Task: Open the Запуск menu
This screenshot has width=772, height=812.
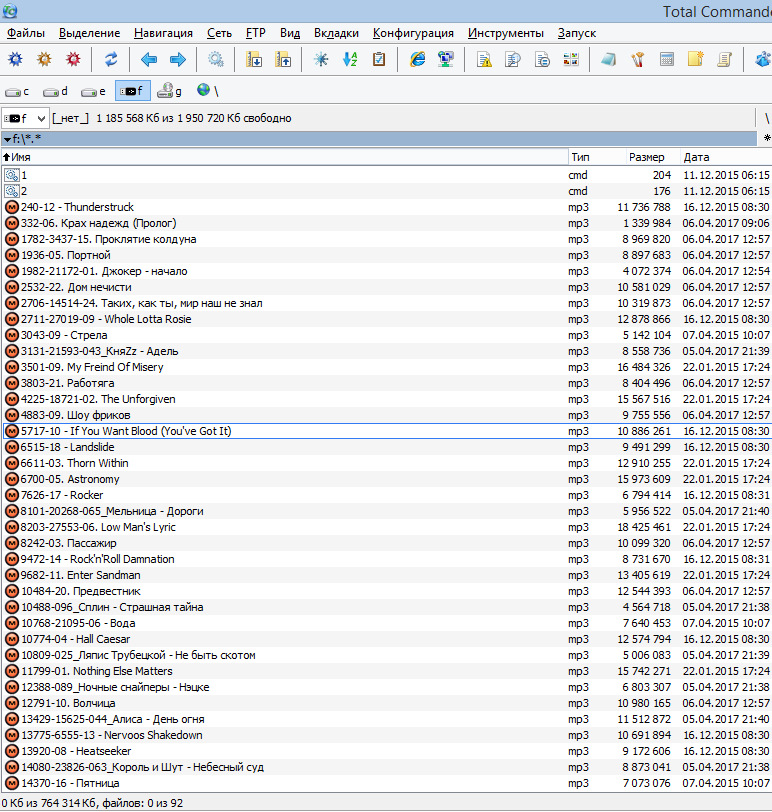Action: pyautogui.click(x=577, y=33)
